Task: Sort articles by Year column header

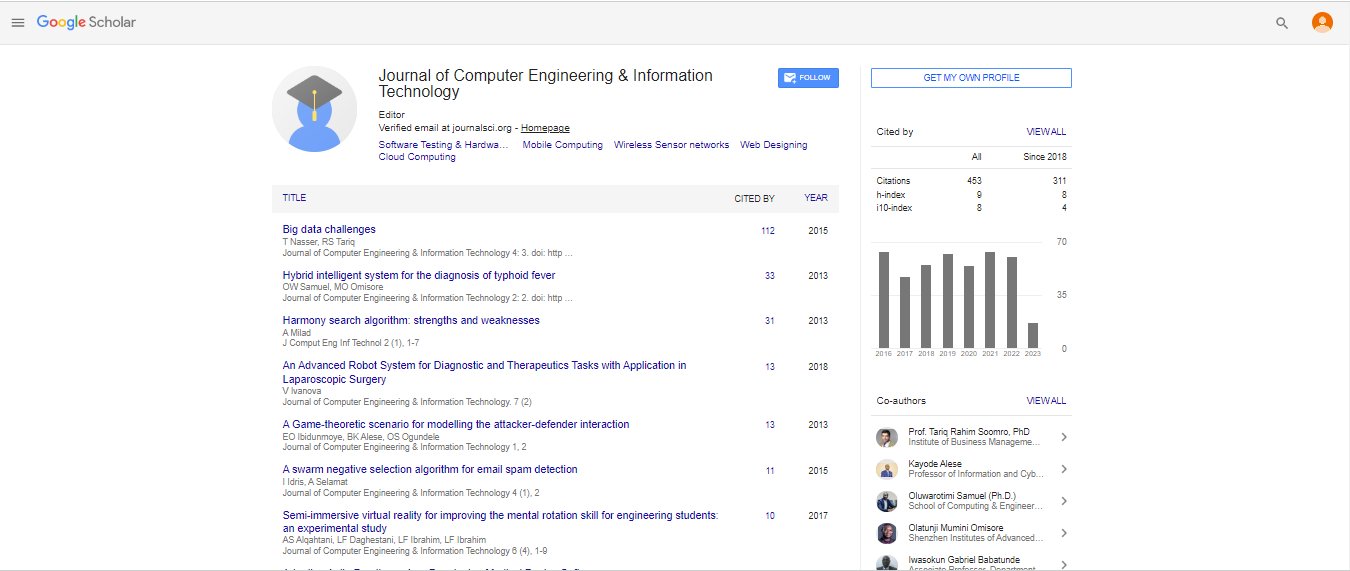Action: tap(816, 198)
